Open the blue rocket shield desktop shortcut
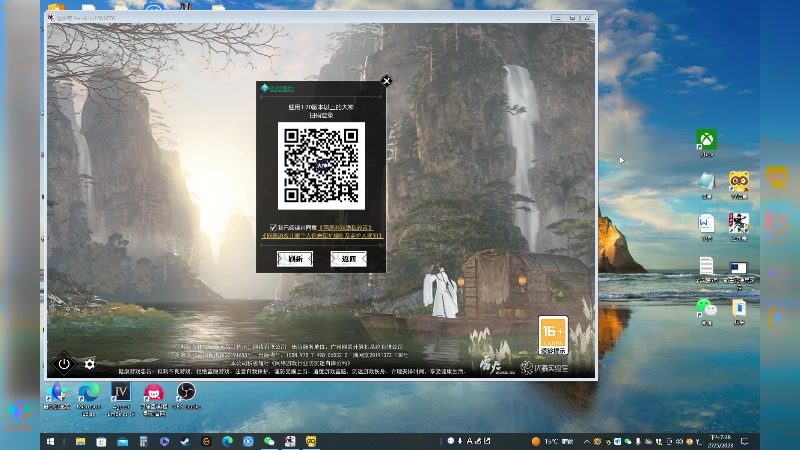The height and width of the screenshot is (450, 800). click(56, 396)
